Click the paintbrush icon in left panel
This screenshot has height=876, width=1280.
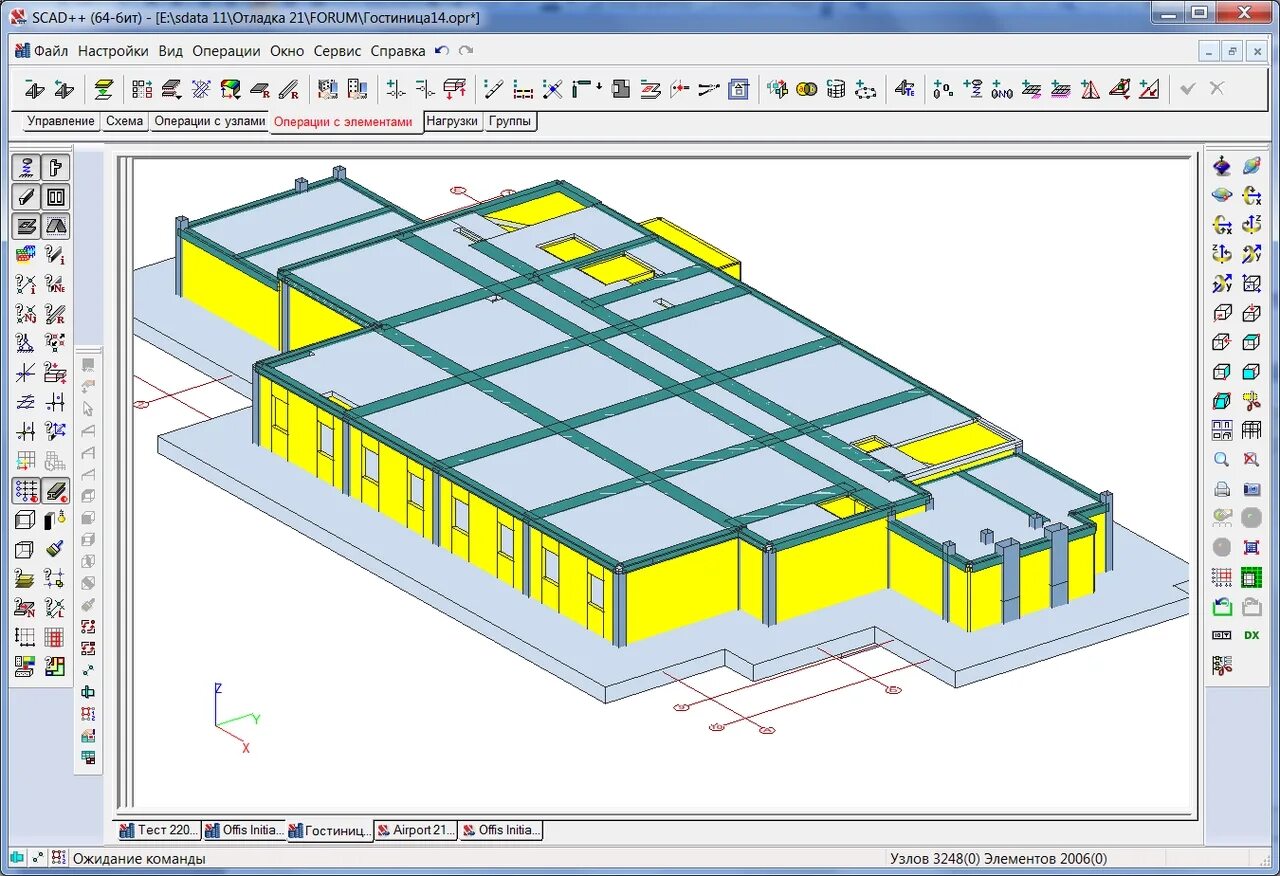(56, 549)
